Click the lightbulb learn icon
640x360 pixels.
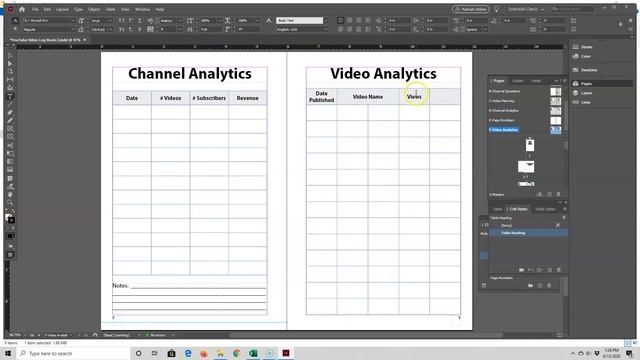[497, 9]
